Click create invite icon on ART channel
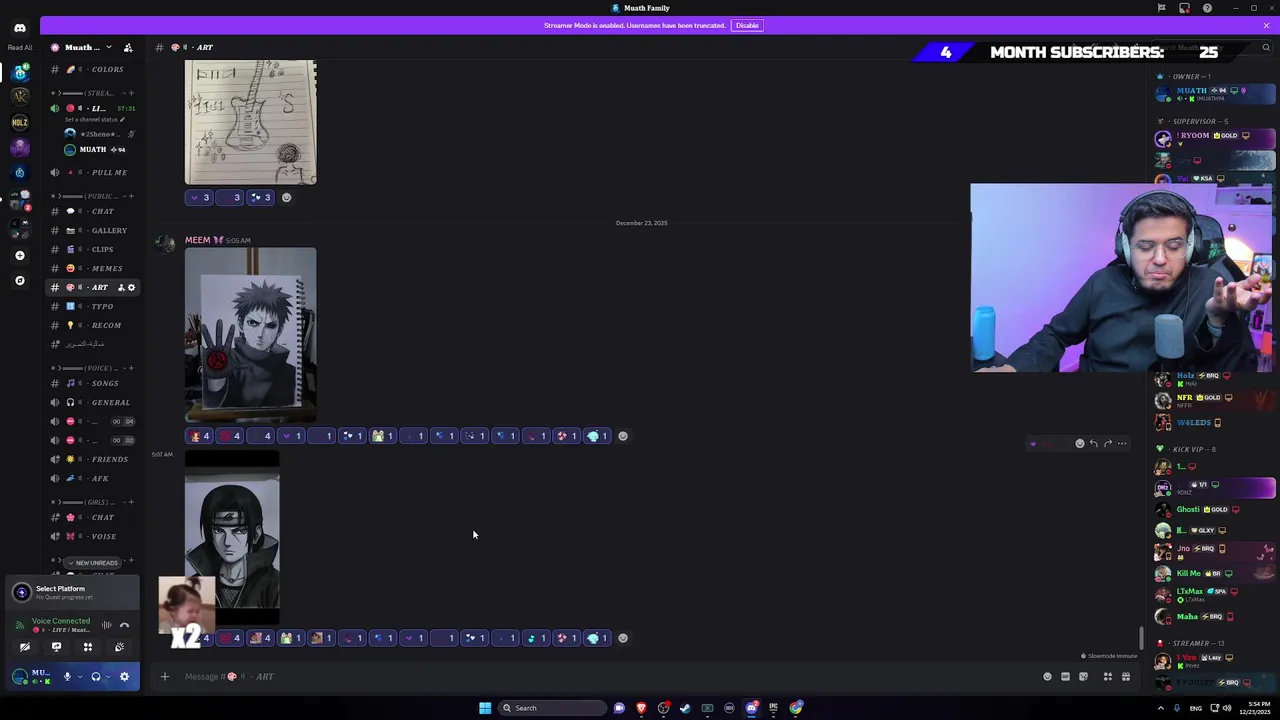This screenshot has width=1280, height=720. pos(121,287)
